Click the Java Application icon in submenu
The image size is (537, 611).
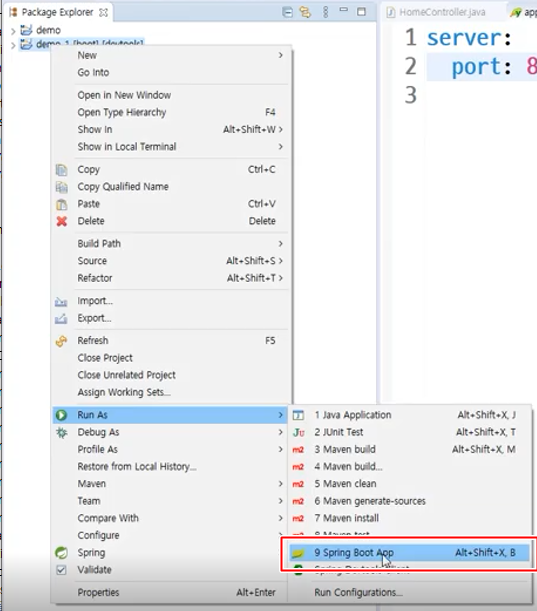pyautogui.click(x=298, y=415)
